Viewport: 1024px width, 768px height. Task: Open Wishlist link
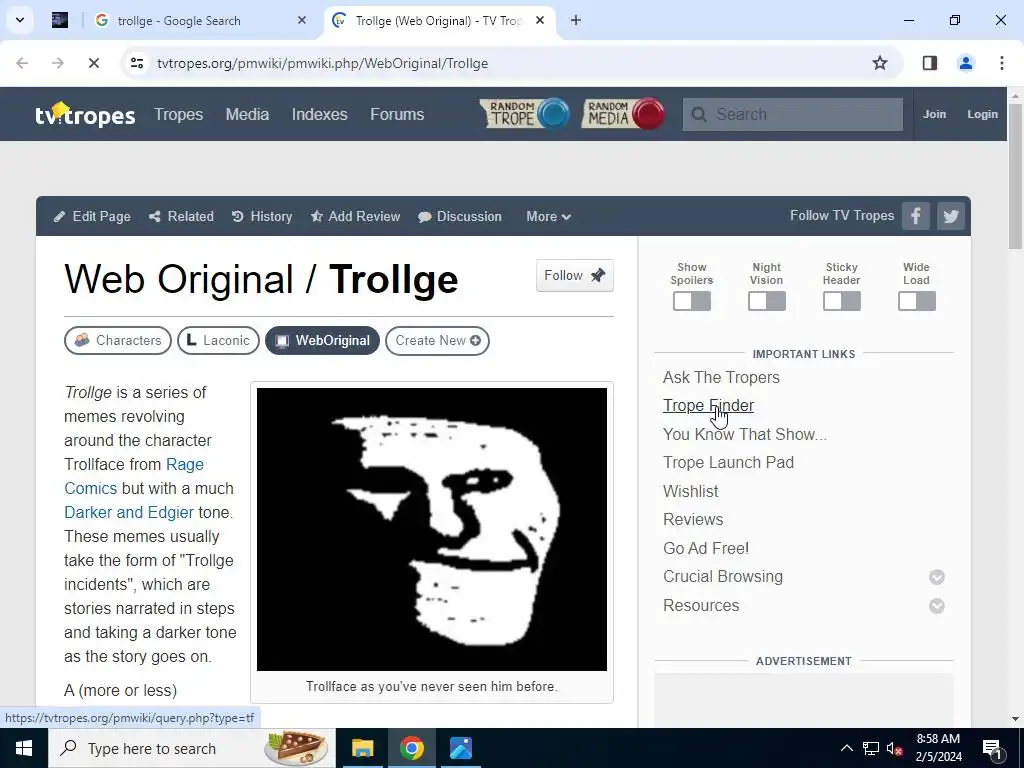[x=690, y=491]
